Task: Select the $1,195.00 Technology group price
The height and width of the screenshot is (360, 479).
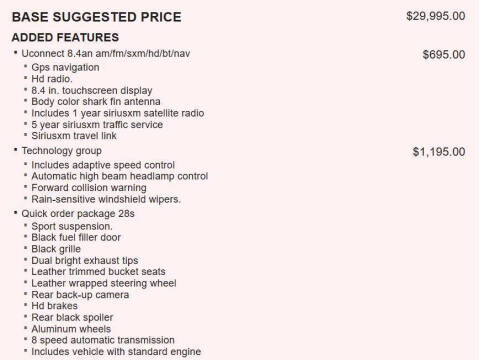Action: [x=439, y=152]
